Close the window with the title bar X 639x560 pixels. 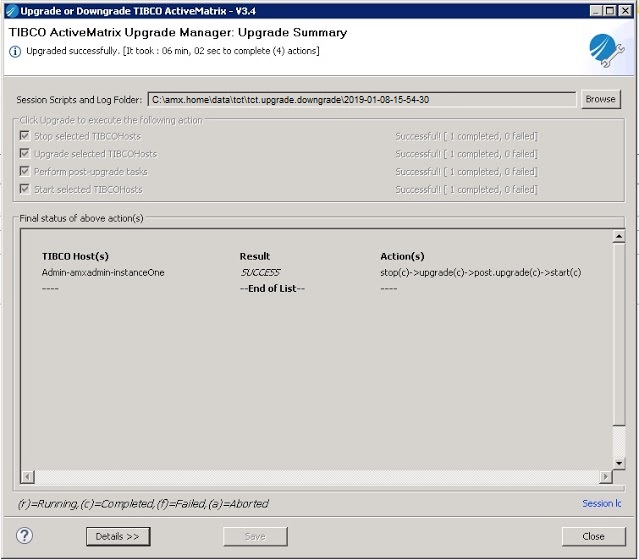pyautogui.click(x=625, y=11)
